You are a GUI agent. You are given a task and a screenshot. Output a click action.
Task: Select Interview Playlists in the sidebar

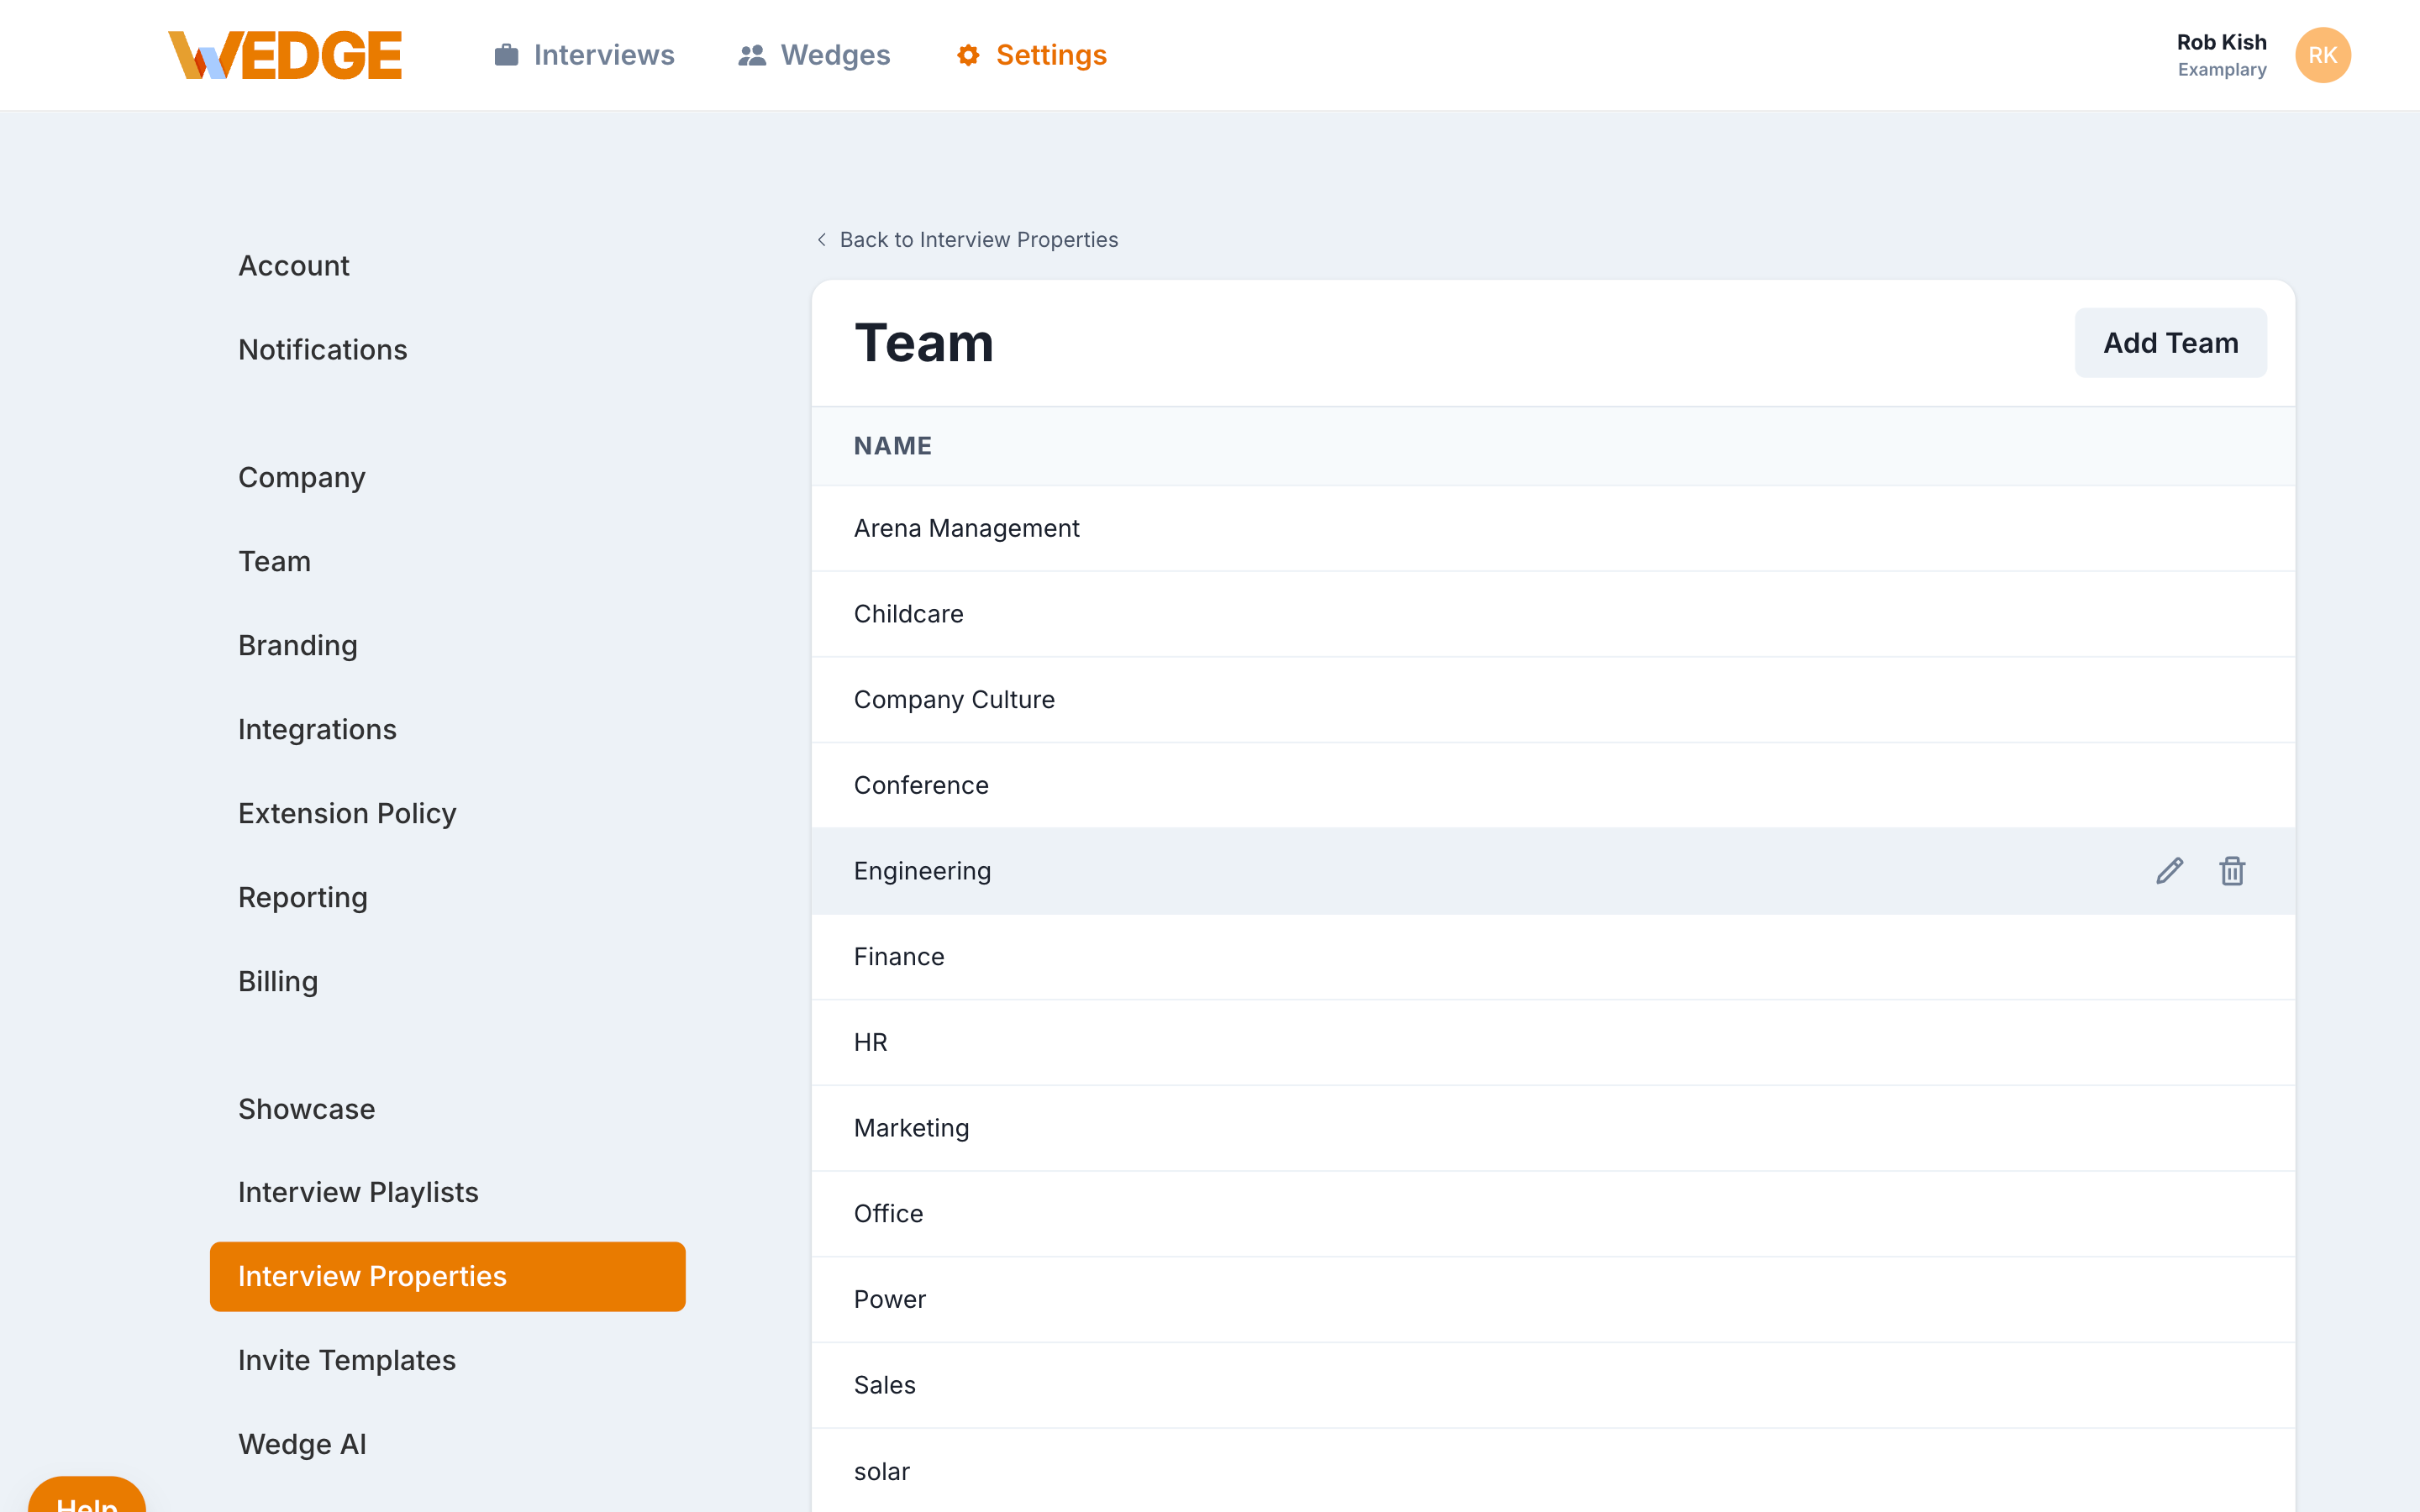point(358,1191)
